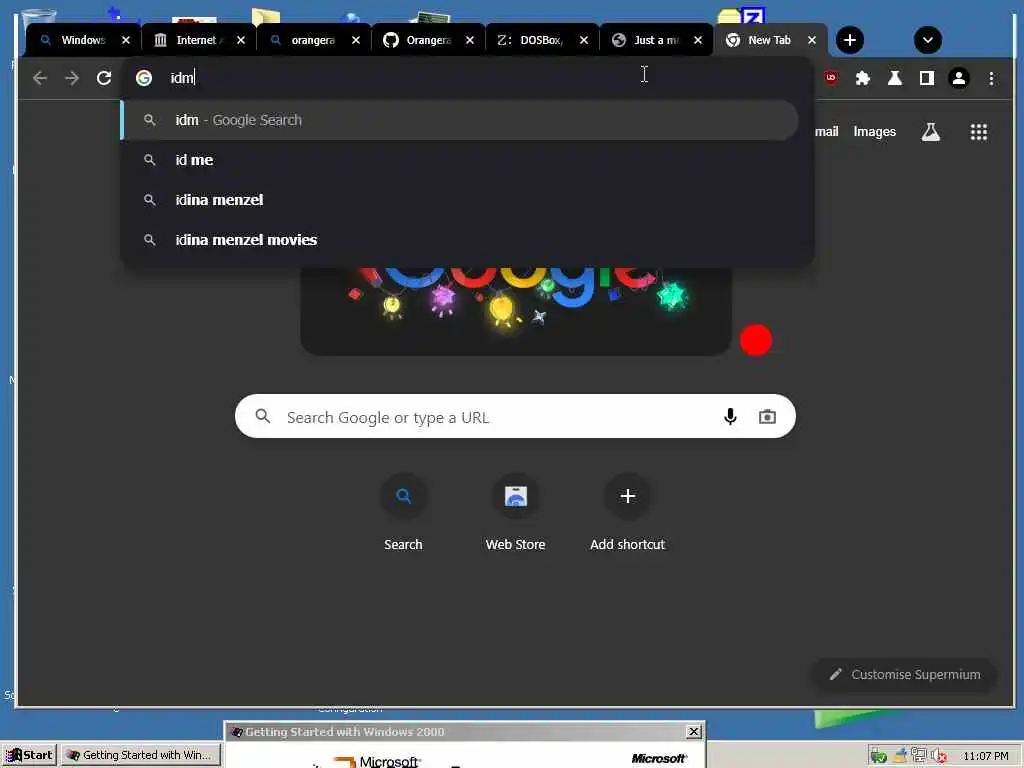Viewport: 1024px width, 768px height.
Task: Open Google apps grid icon
Action: click(x=978, y=132)
